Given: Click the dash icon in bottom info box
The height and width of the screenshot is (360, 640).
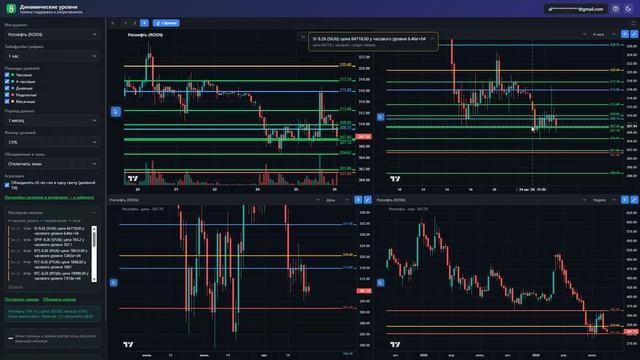Looking at the screenshot, I should pyautogui.click(x=11, y=338).
